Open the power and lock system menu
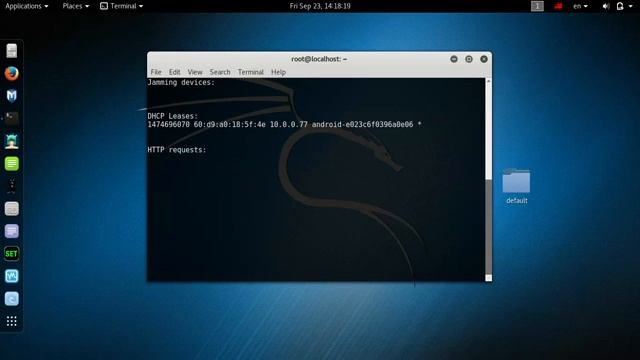Viewport: 640px width, 360px height. (x=620, y=6)
